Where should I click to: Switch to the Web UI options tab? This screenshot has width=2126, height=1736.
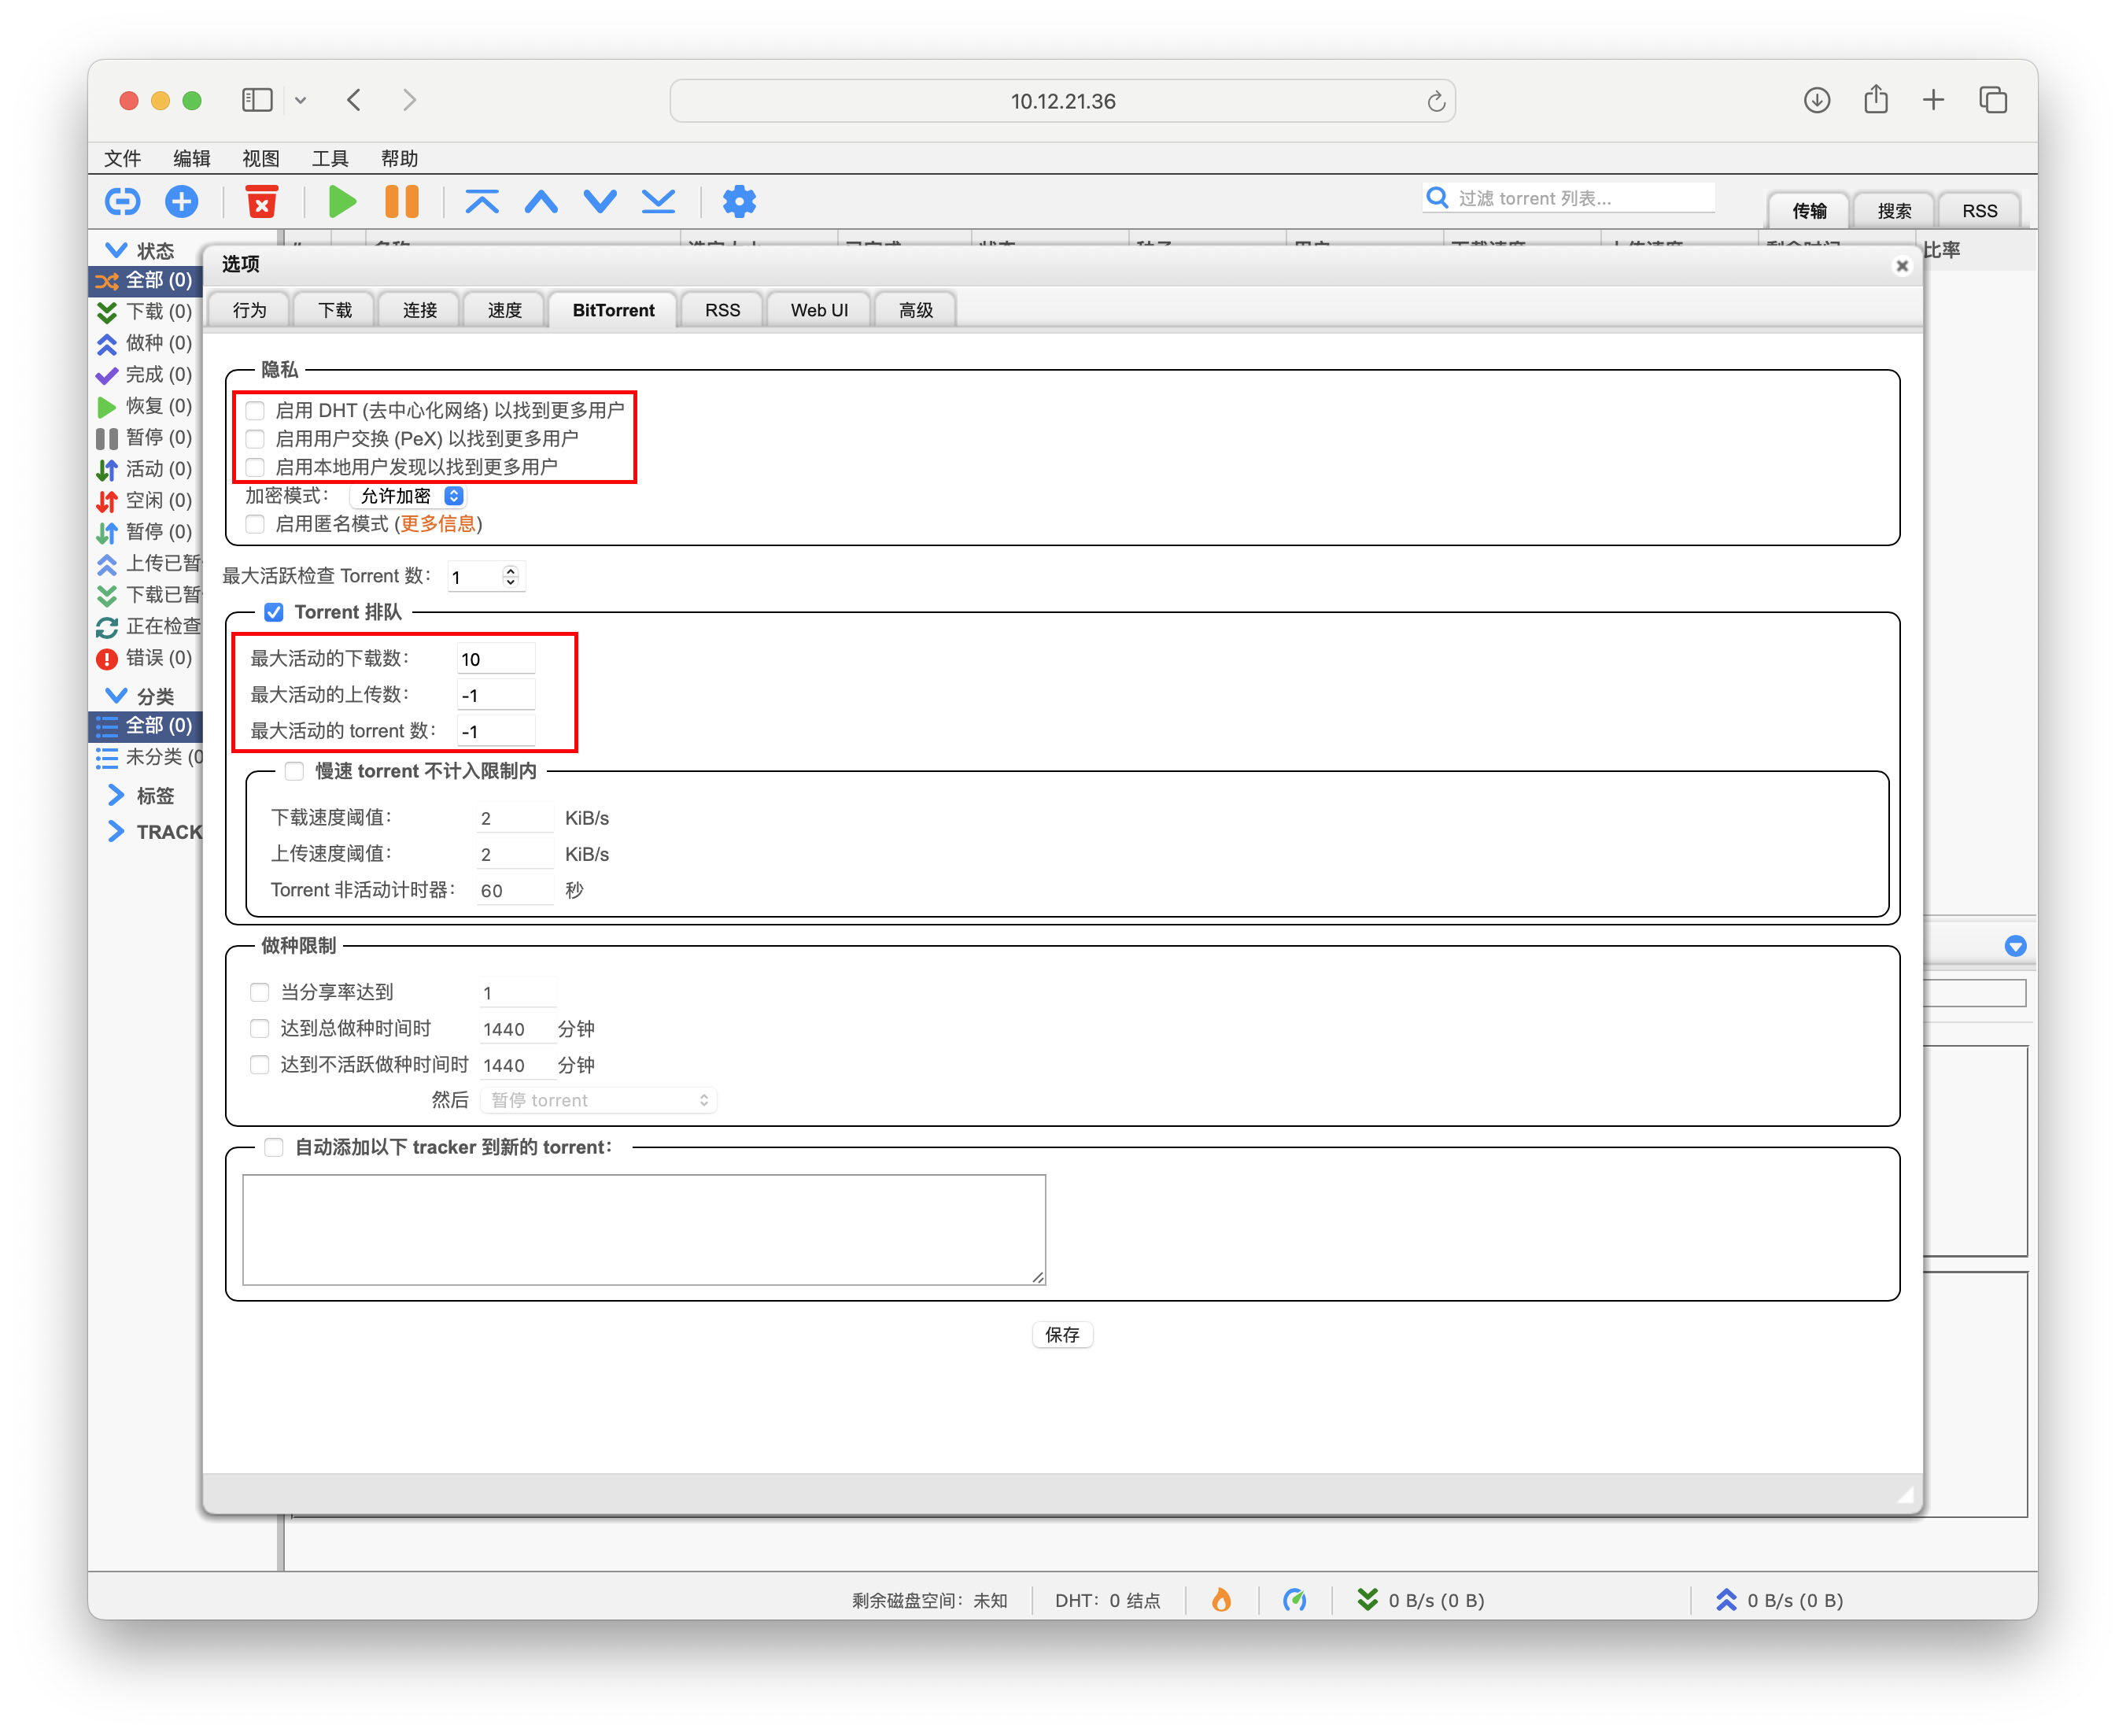[x=819, y=310]
